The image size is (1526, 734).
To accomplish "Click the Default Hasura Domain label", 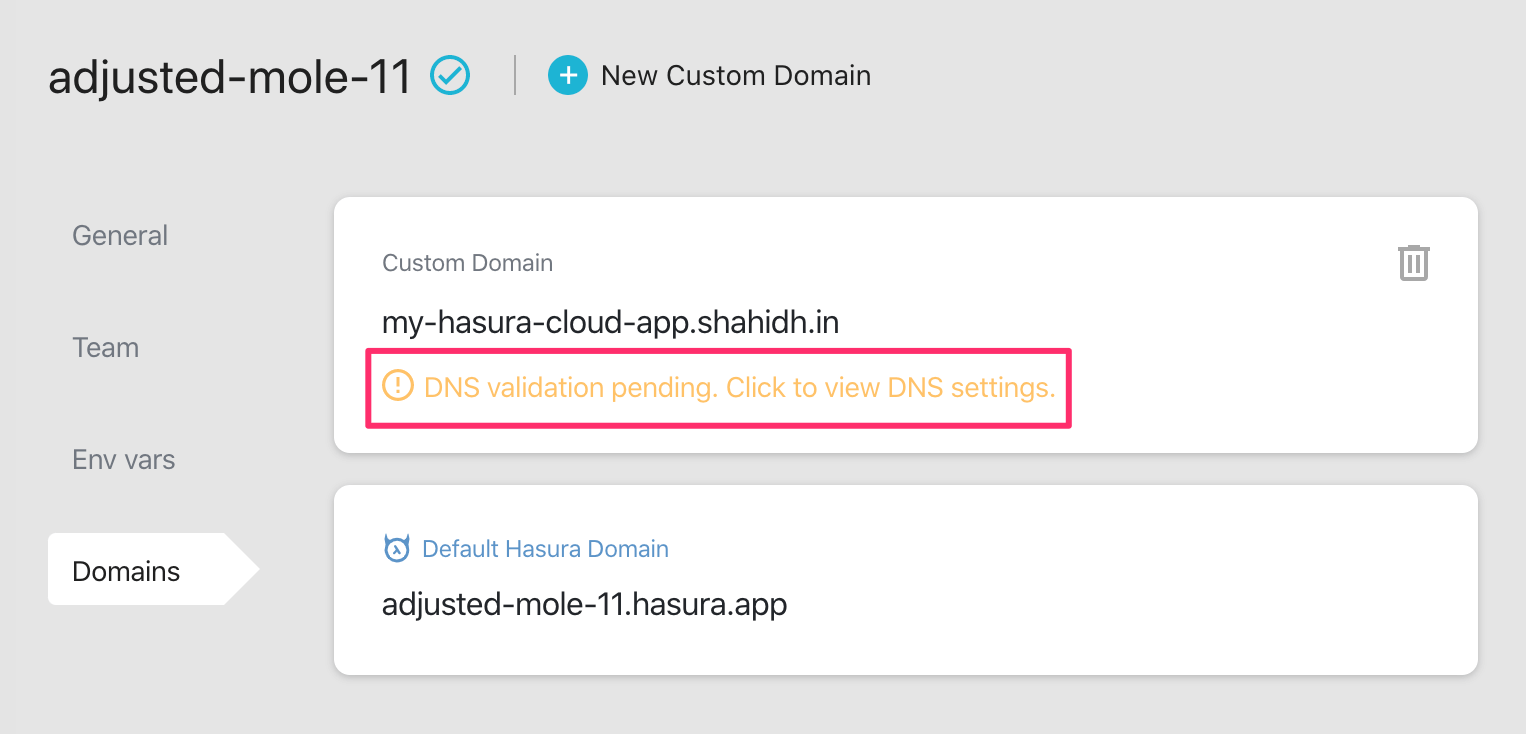I will 545,549.
